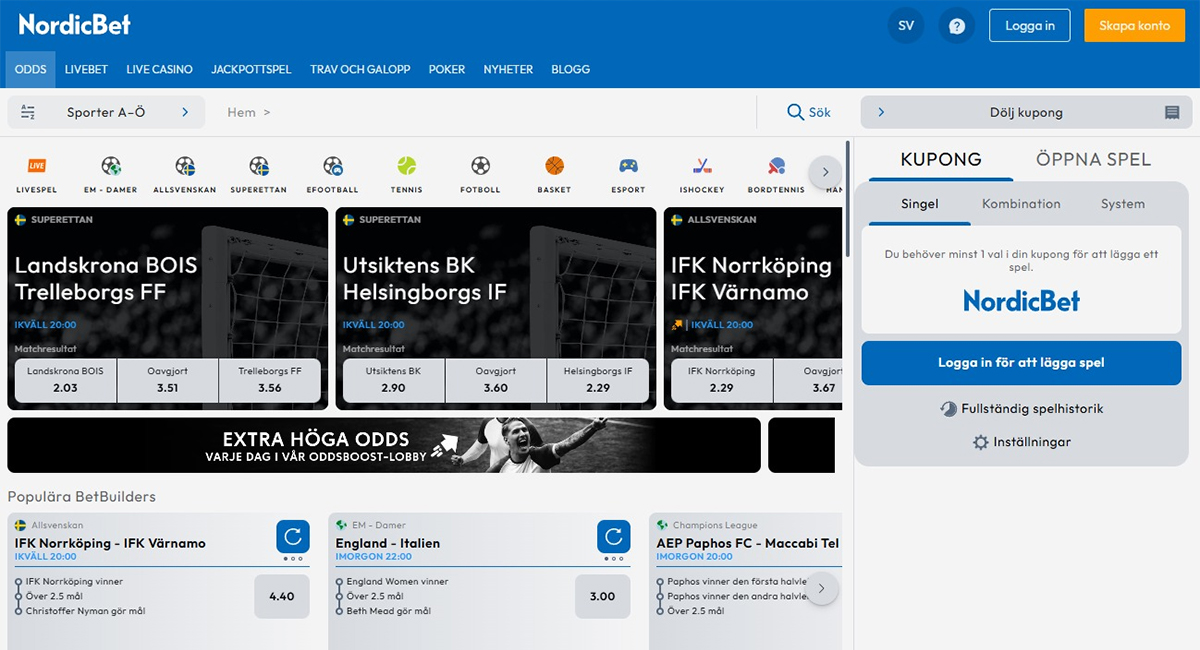1200x650 pixels.
Task: Bet on Utsiktens BK at 2.90
Action: (x=394, y=380)
